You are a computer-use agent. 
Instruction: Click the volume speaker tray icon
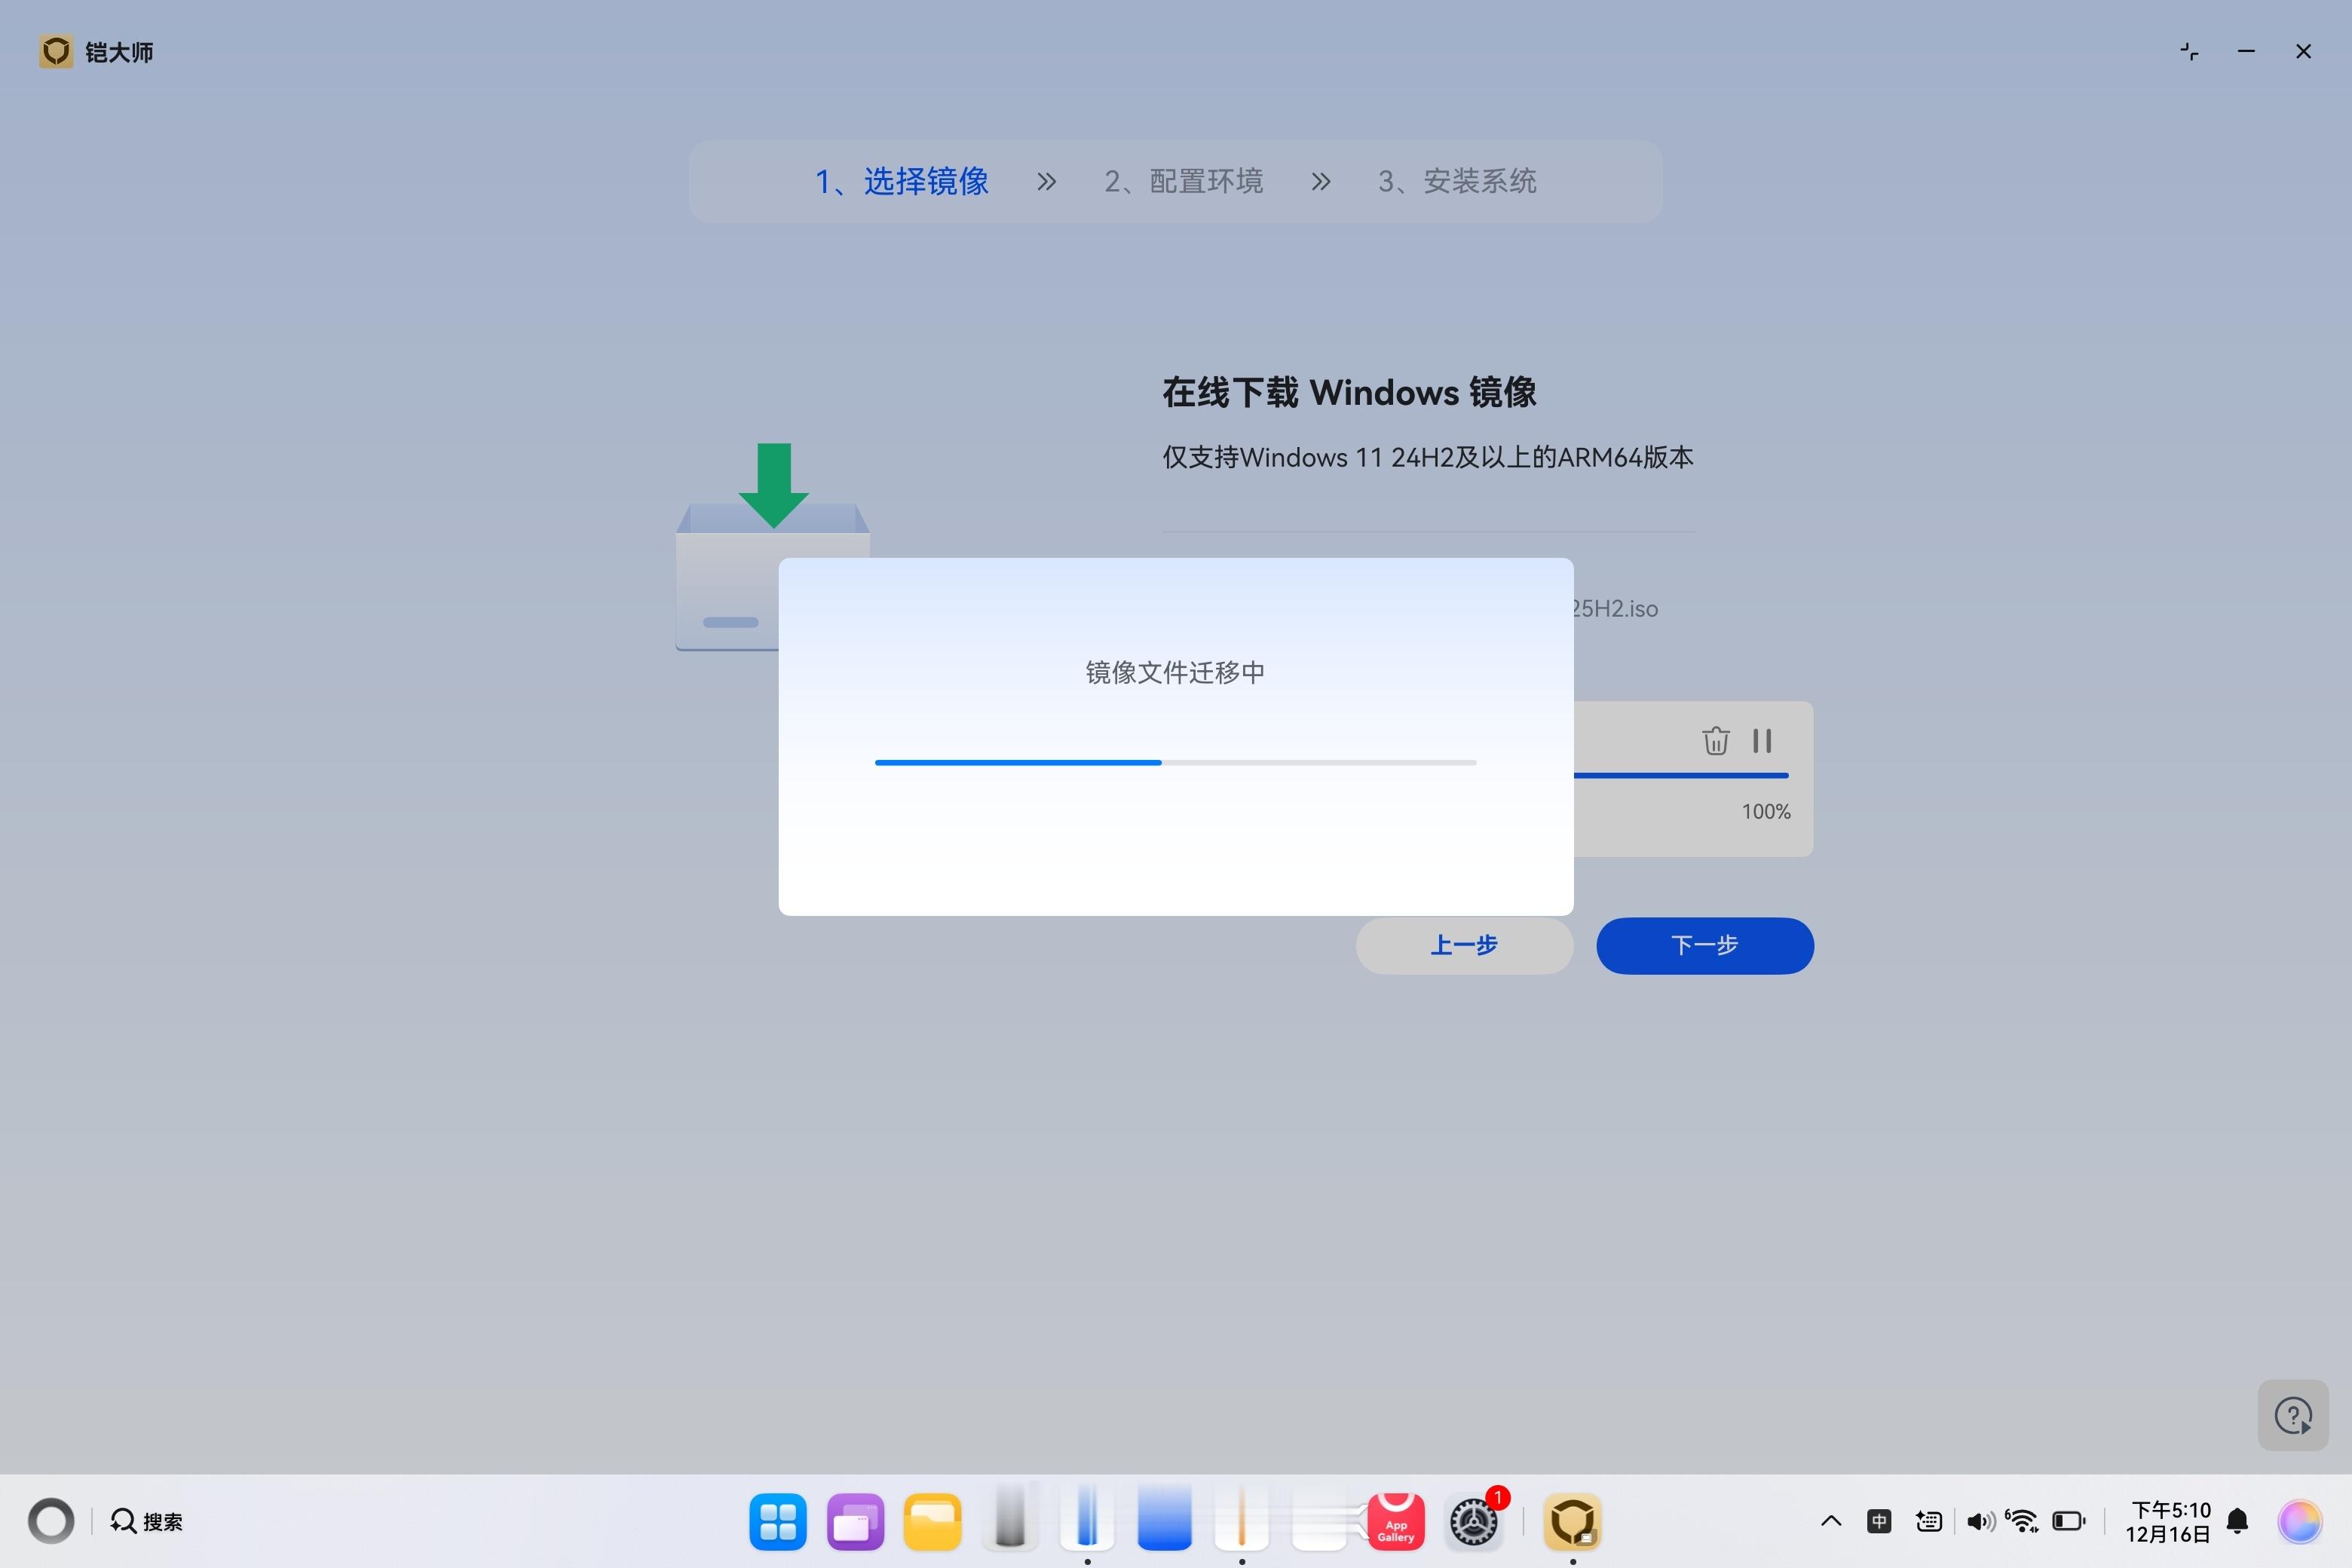pyautogui.click(x=1979, y=1522)
